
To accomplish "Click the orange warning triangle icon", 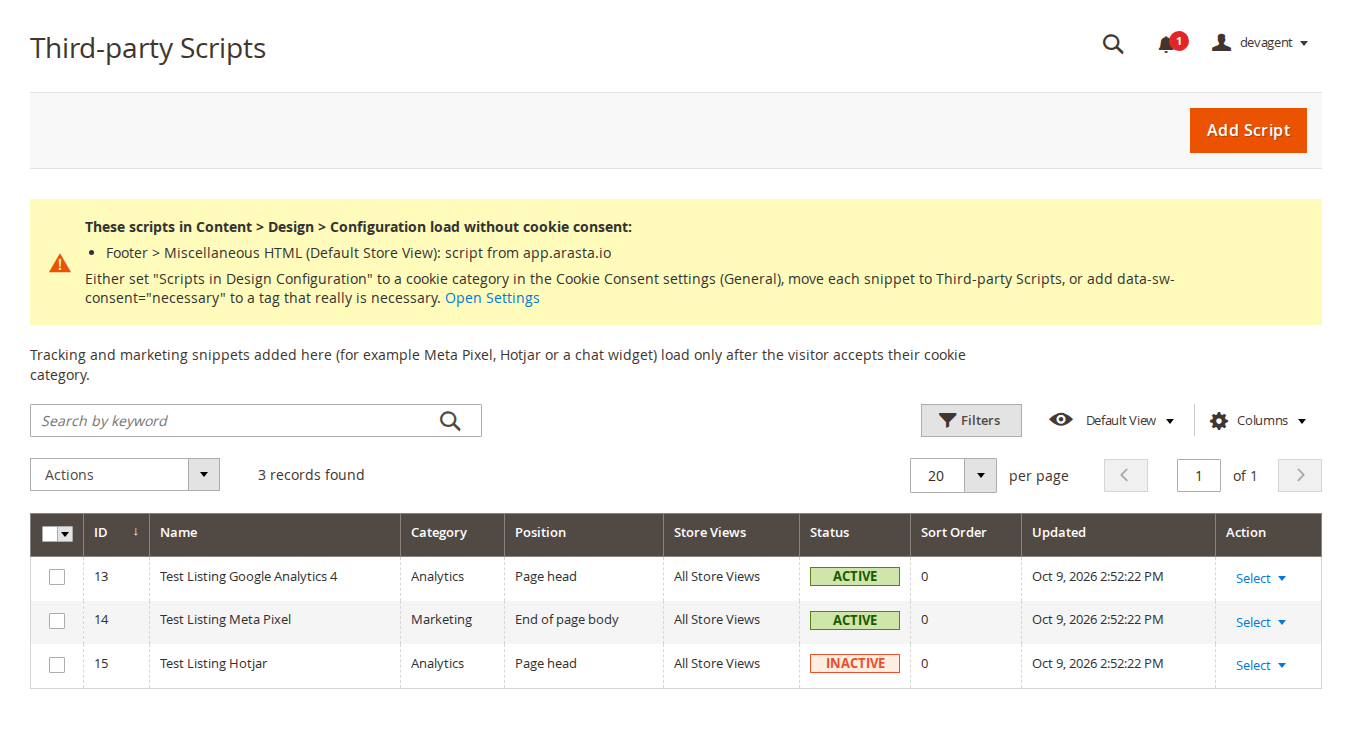I will point(60,263).
